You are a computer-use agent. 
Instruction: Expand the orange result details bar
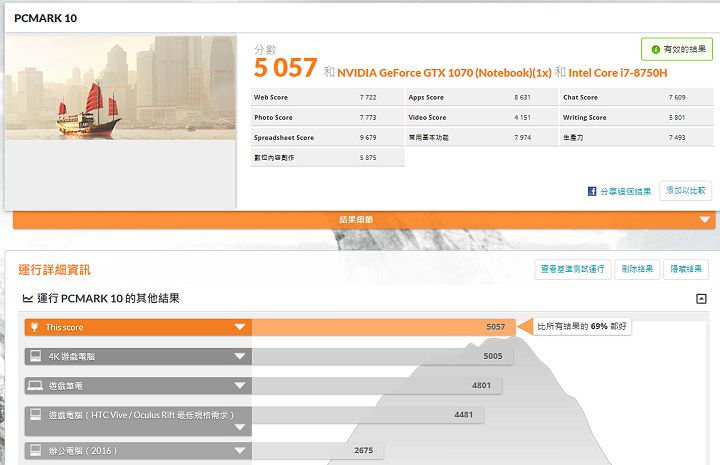click(x=704, y=220)
